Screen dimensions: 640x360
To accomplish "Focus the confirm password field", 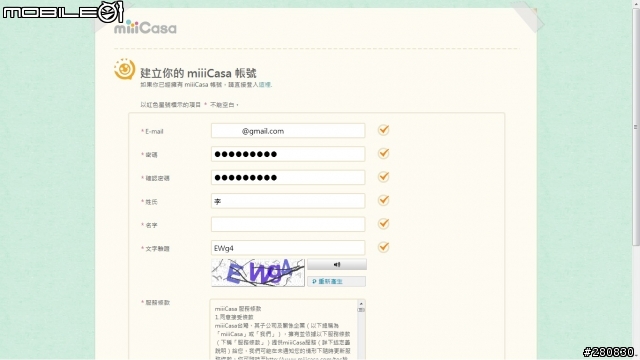I will [x=288, y=178].
